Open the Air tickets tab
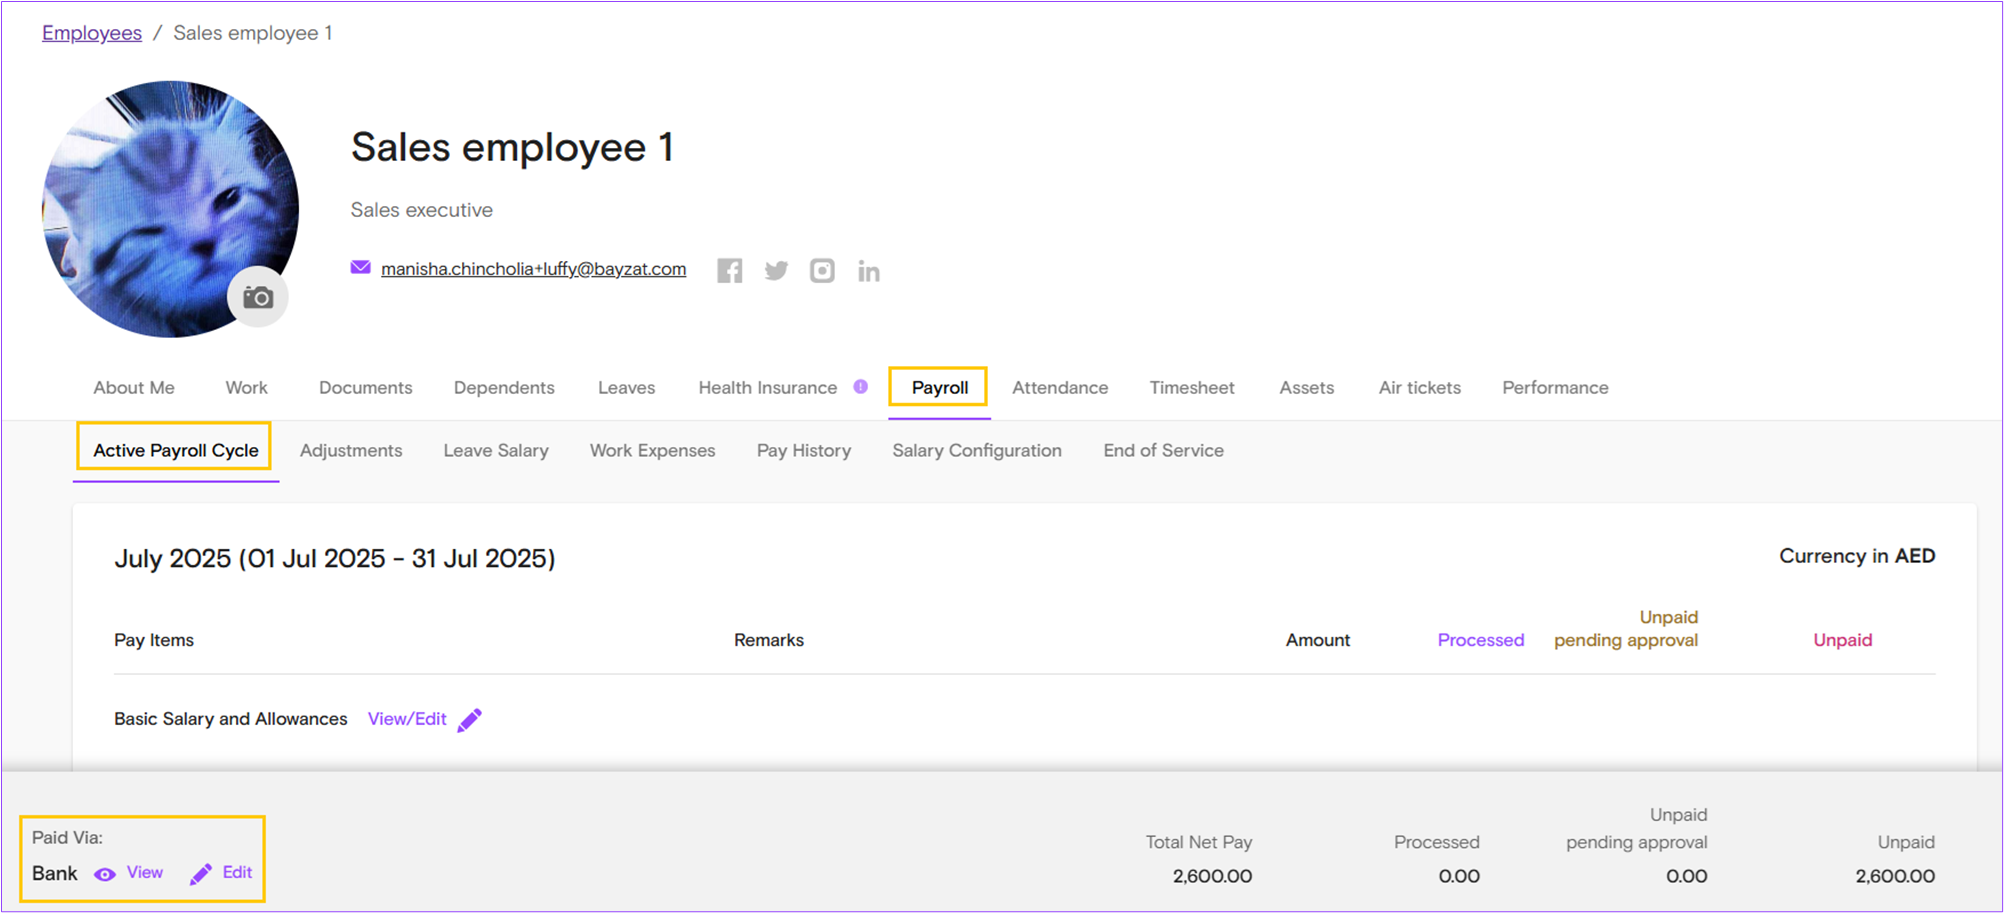 [x=1420, y=387]
